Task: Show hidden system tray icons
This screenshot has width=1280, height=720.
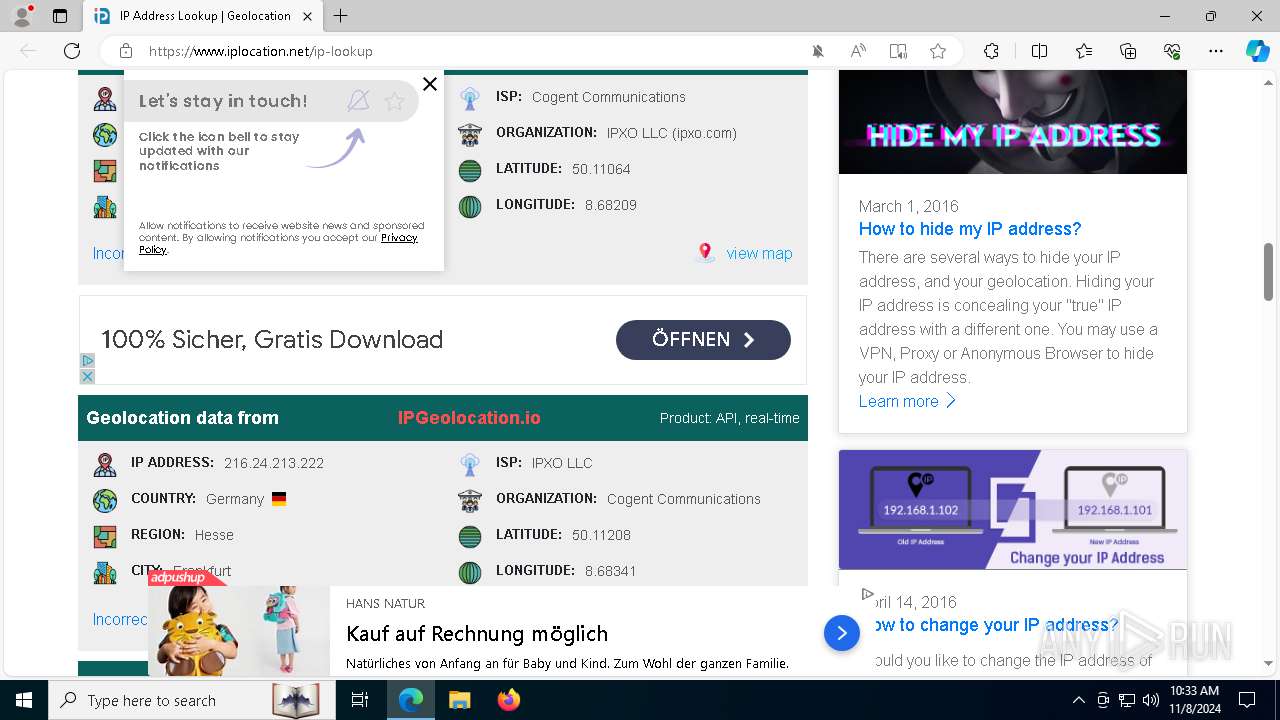Action: click(1078, 700)
